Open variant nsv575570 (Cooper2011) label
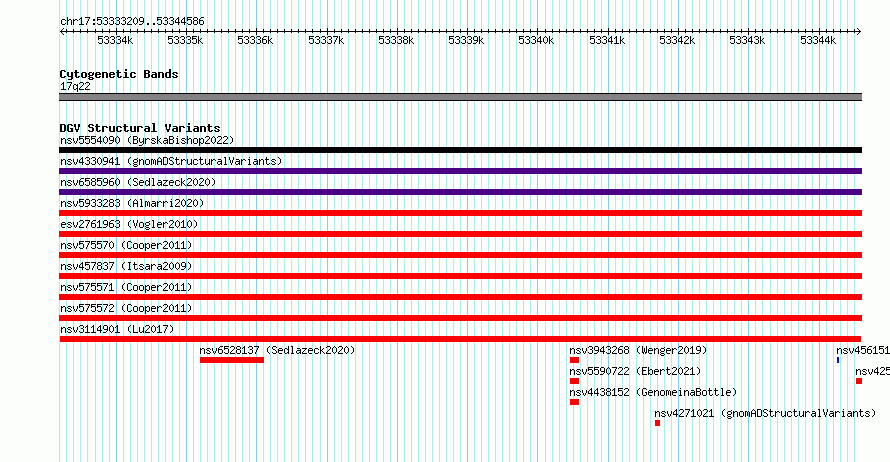This screenshot has height=462, width=890. tap(126, 245)
